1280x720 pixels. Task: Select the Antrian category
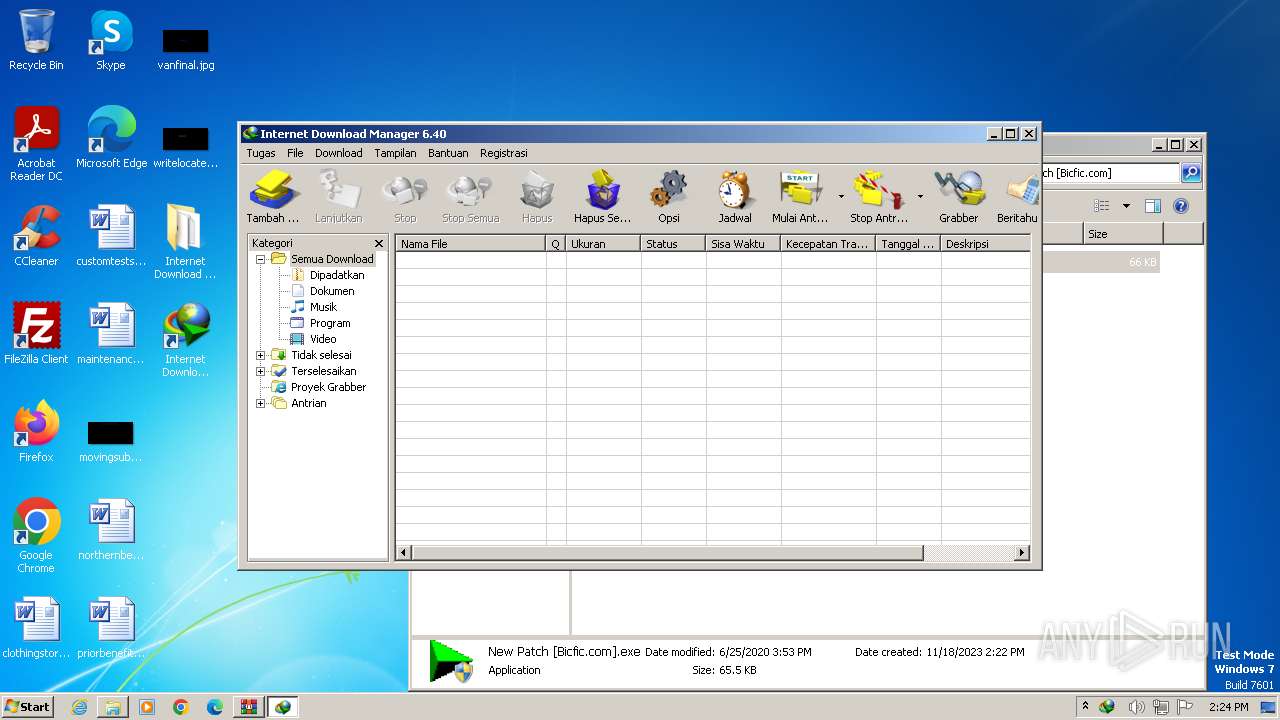click(x=309, y=403)
